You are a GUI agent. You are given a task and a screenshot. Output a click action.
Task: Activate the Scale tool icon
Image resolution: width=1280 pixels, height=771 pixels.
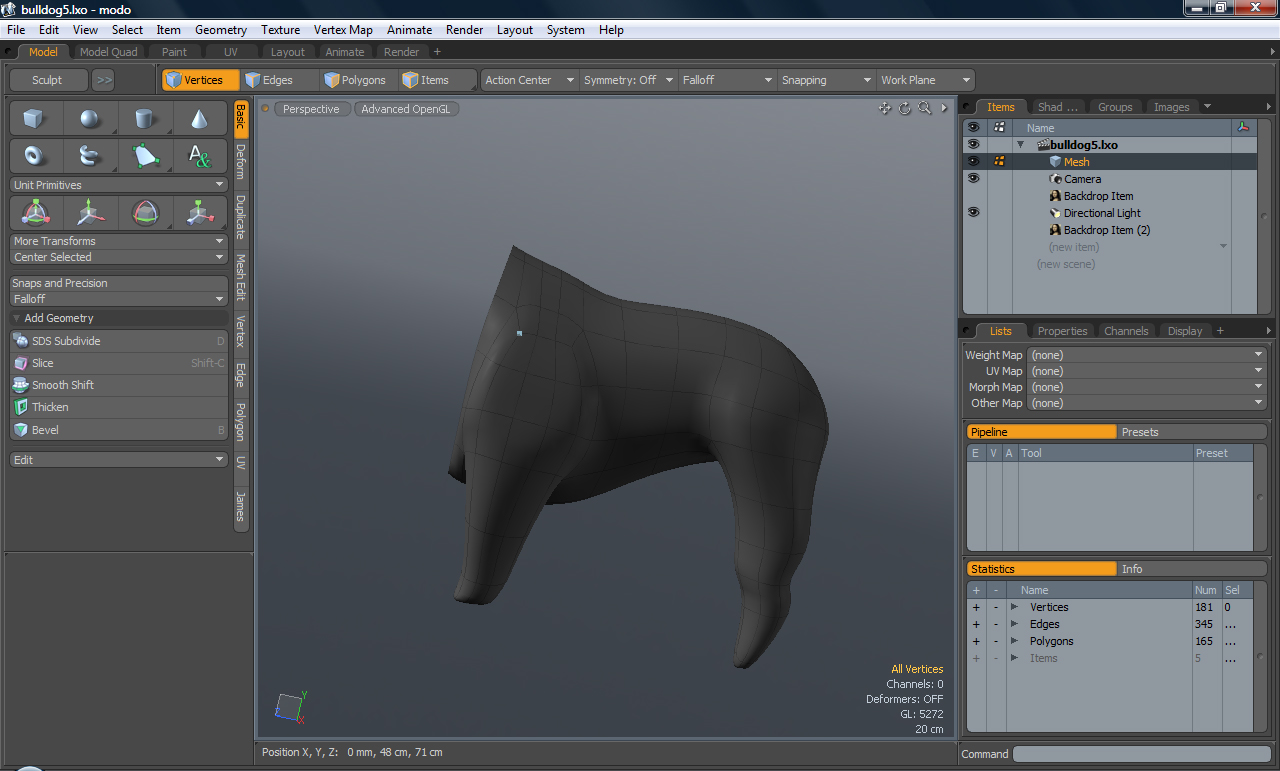tap(200, 212)
